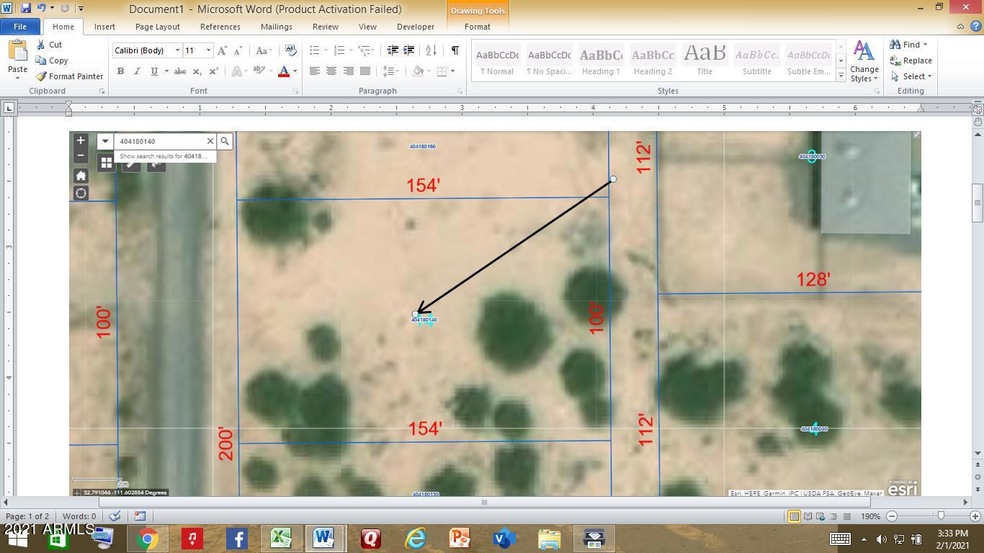Switch to the Drawing Tools Format tab
The height and width of the screenshot is (553, 984).
477,26
